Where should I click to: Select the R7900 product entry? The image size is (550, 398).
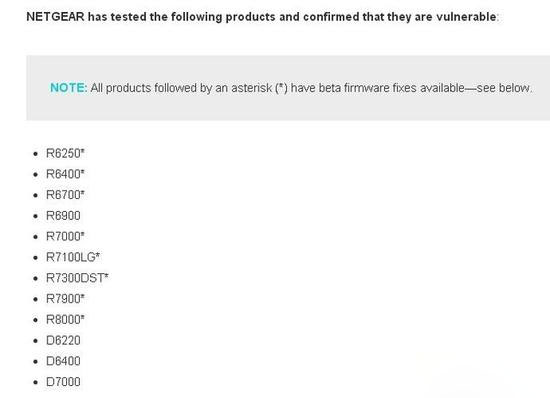tap(65, 299)
